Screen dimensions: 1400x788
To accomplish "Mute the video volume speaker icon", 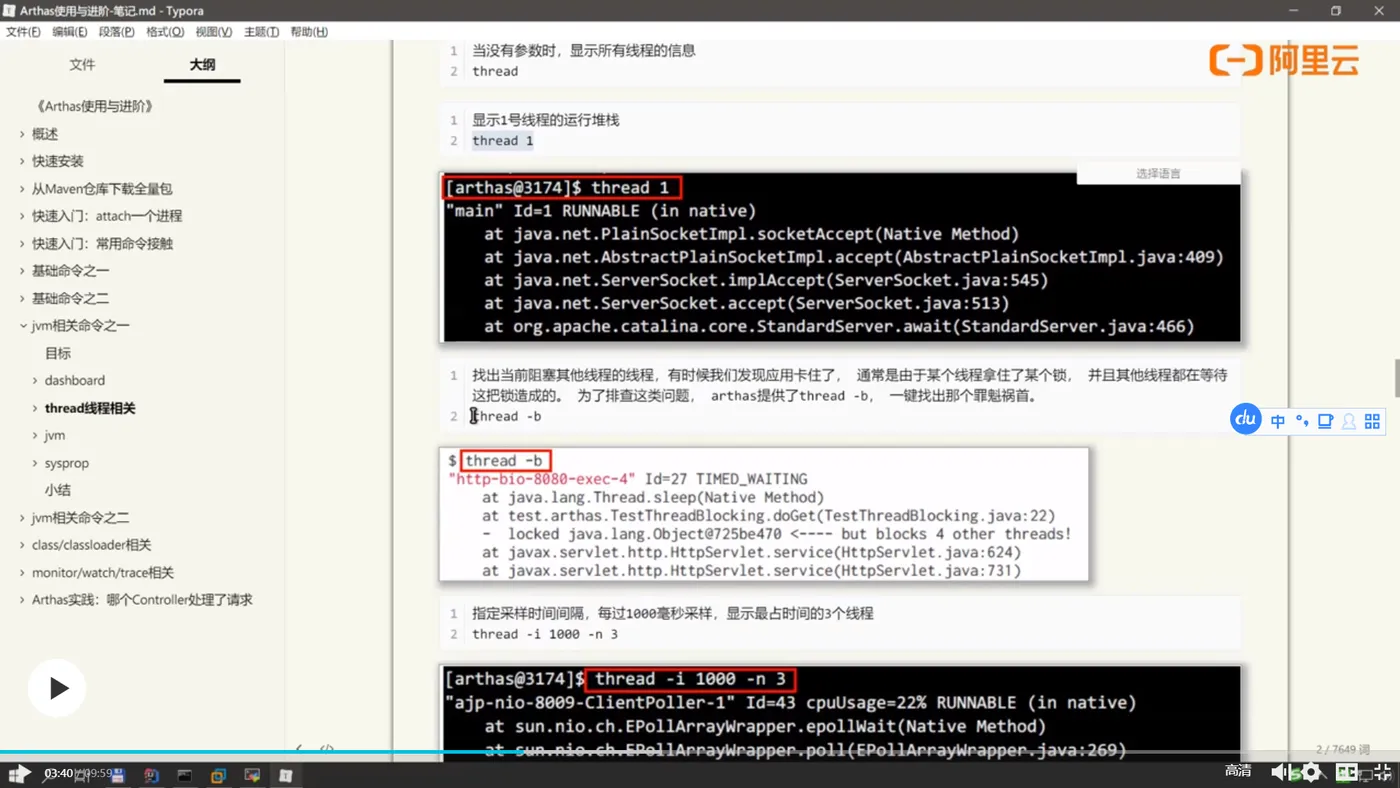I will 1279,772.
